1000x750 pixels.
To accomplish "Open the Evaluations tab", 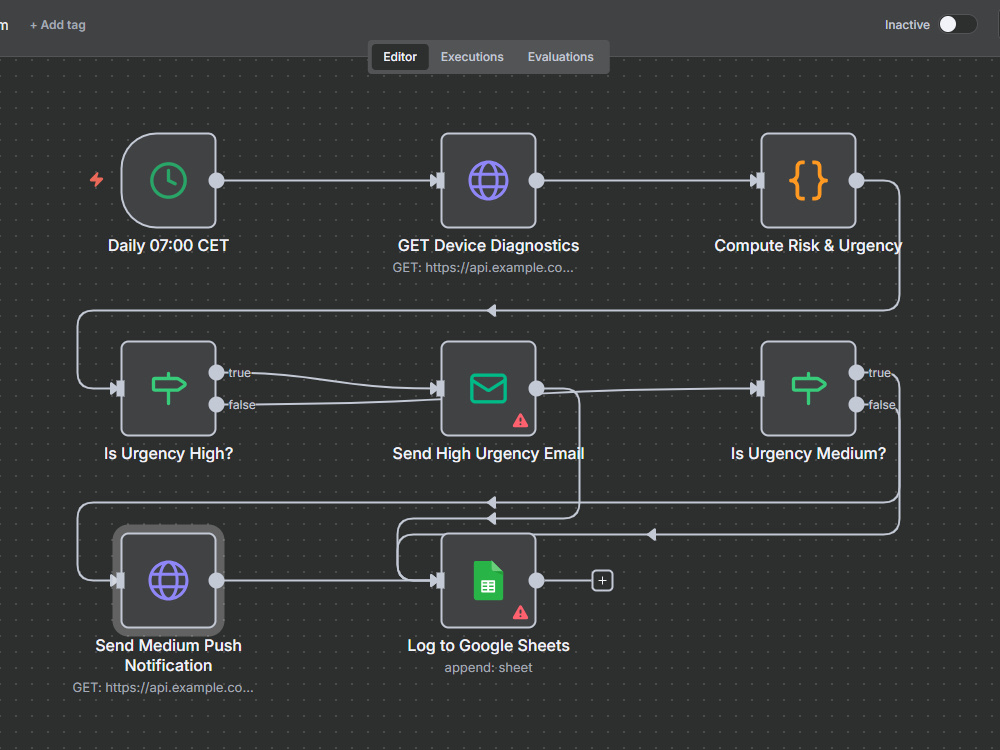I will pyautogui.click(x=561, y=57).
